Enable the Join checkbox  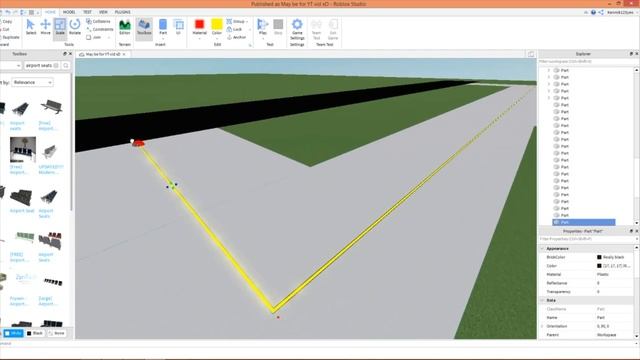coord(89,37)
